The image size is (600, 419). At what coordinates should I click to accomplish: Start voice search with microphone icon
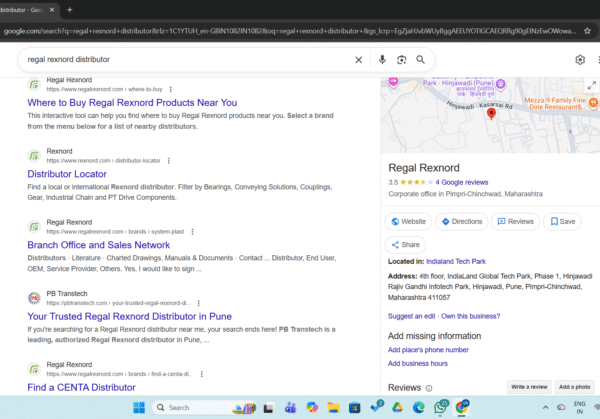pos(382,60)
